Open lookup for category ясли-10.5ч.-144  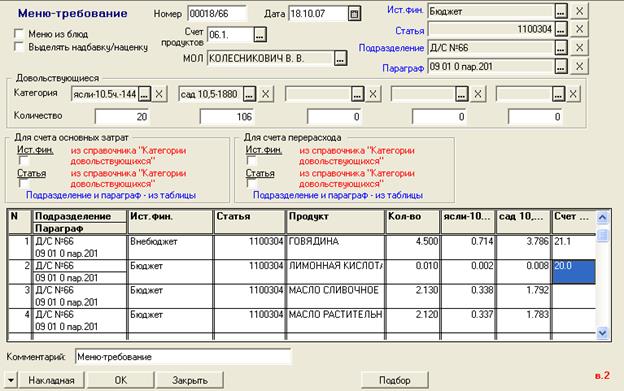tap(144, 94)
